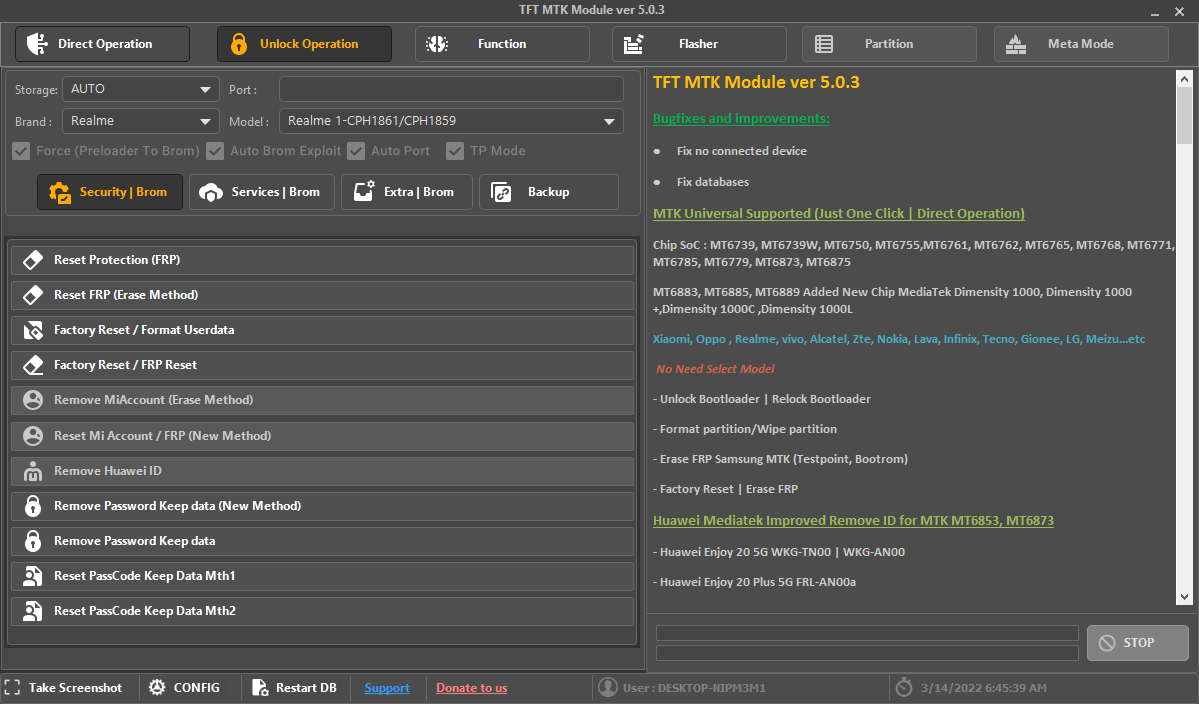Image resolution: width=1199 pixels, height=704 pixels.
Task: Click inside the Port input field
Action: point(451,89)
